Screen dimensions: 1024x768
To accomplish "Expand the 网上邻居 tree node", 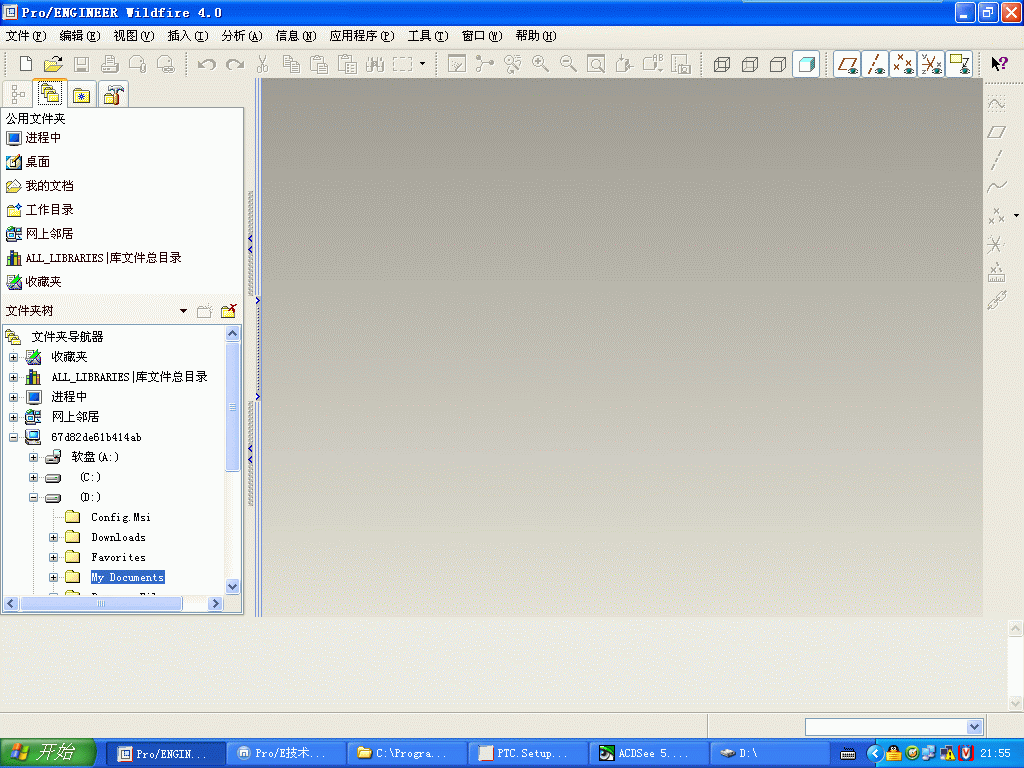I will pos(13,417).
